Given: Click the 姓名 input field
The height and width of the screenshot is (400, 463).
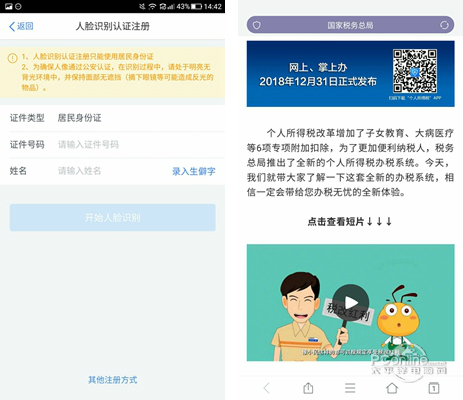Looking at the screenshot, I should click(x=112, y=171).
